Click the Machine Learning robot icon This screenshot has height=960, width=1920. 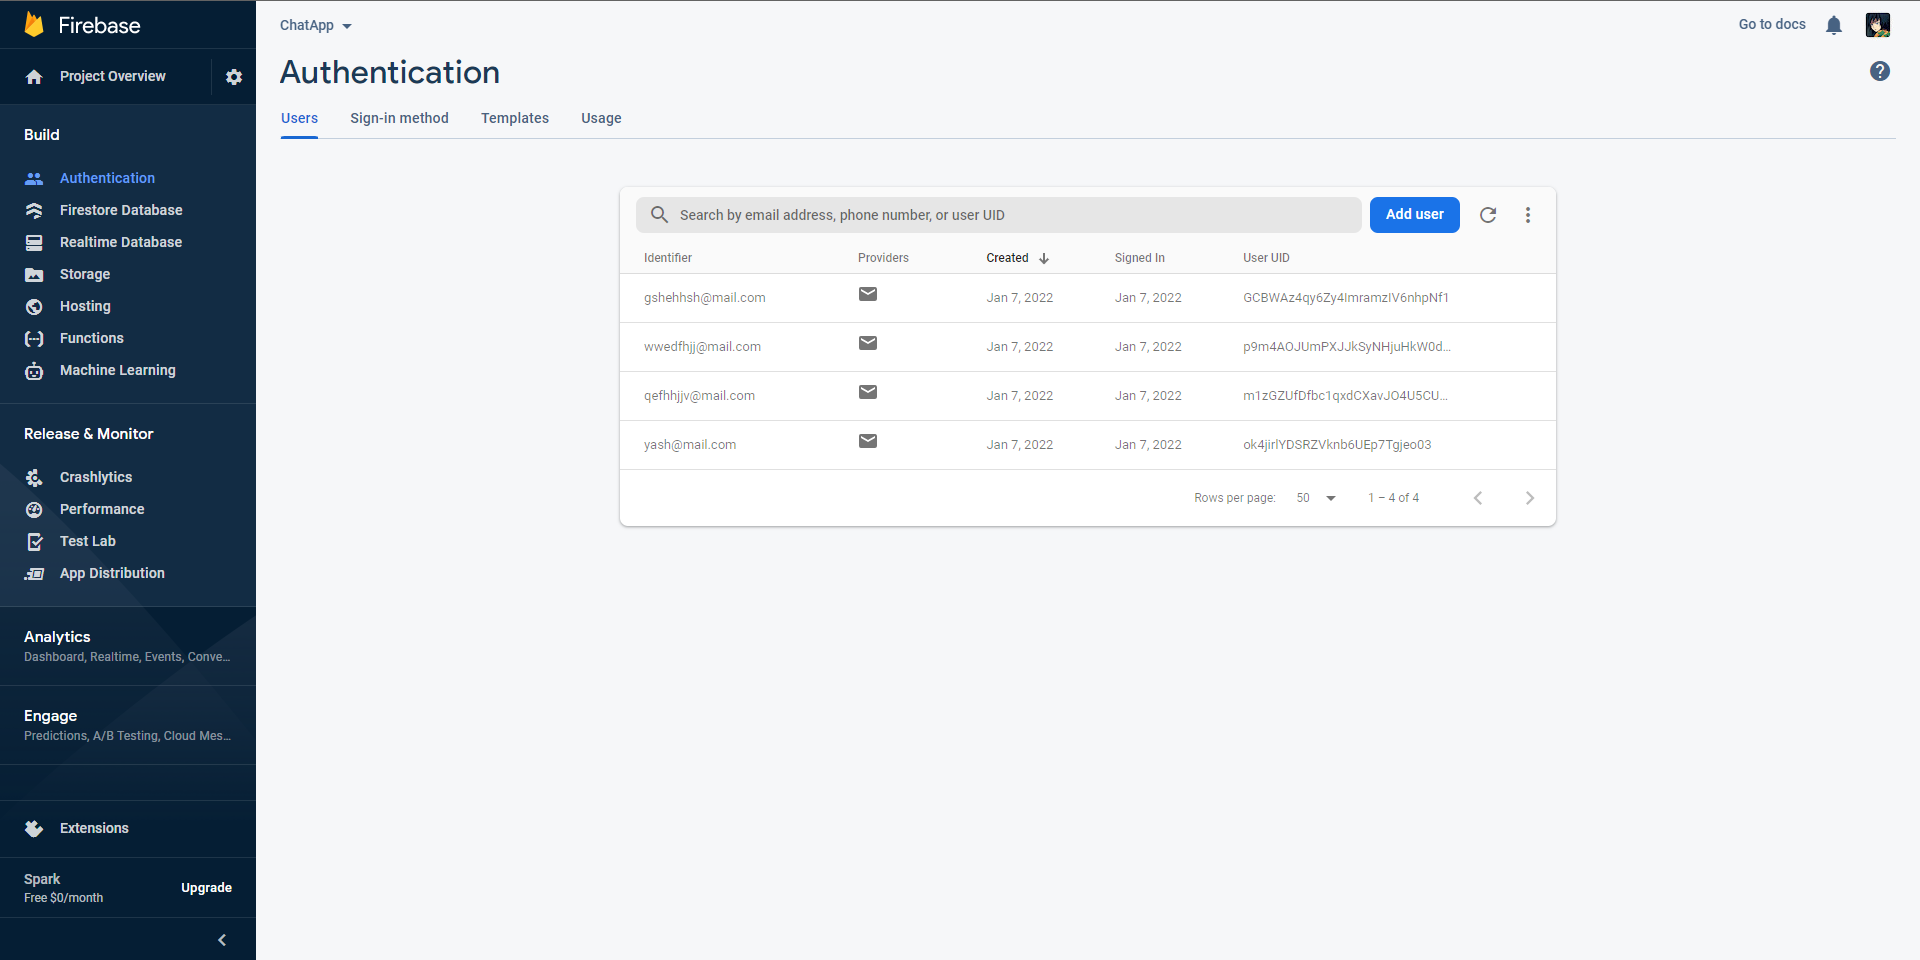click(x=34, y=370)
